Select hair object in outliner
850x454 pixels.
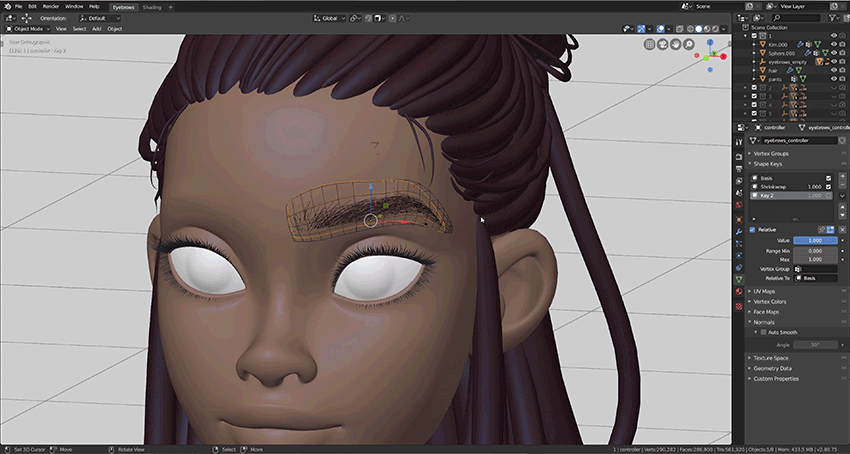tap(773, 71)
